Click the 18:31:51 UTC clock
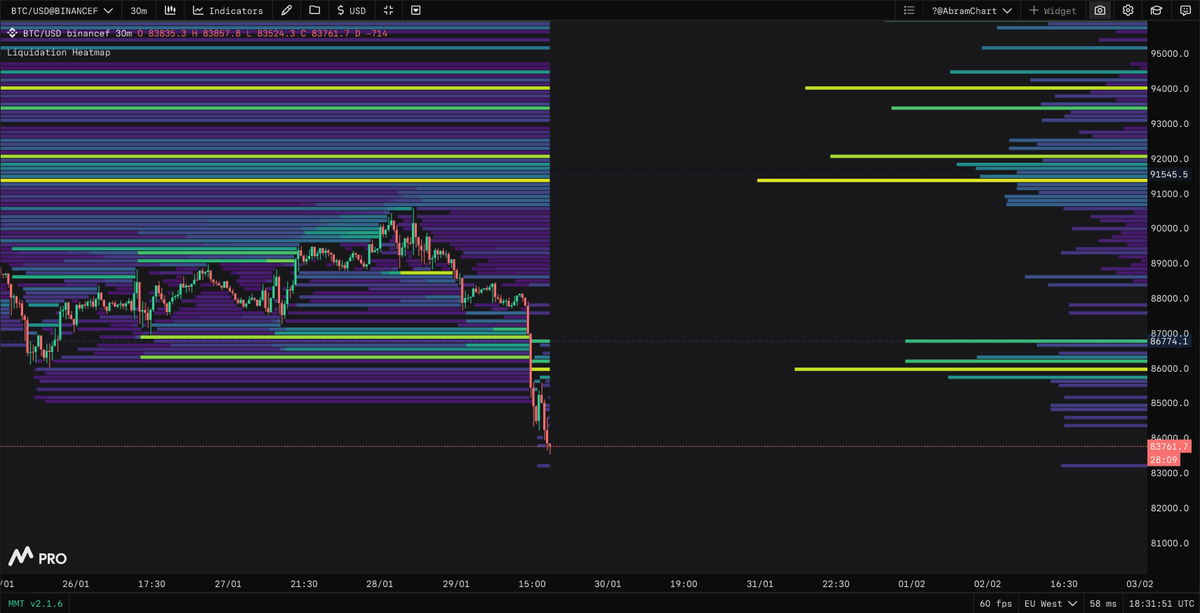 (1161, 604)
